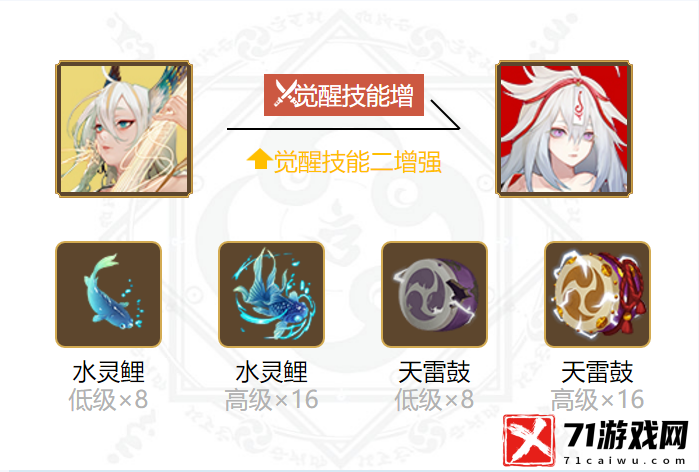Select the low-level 天雷鼓 purple drum icon
Screen dimensions: 699x472
coord(435,294)
